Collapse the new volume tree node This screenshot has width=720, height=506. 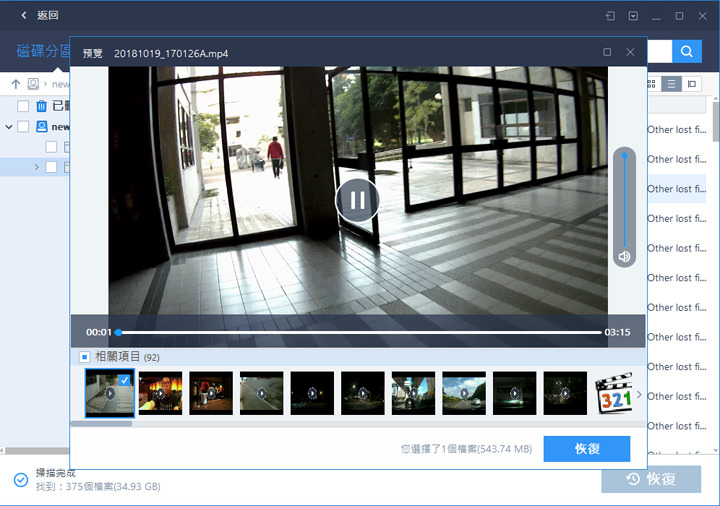[9, 127]
